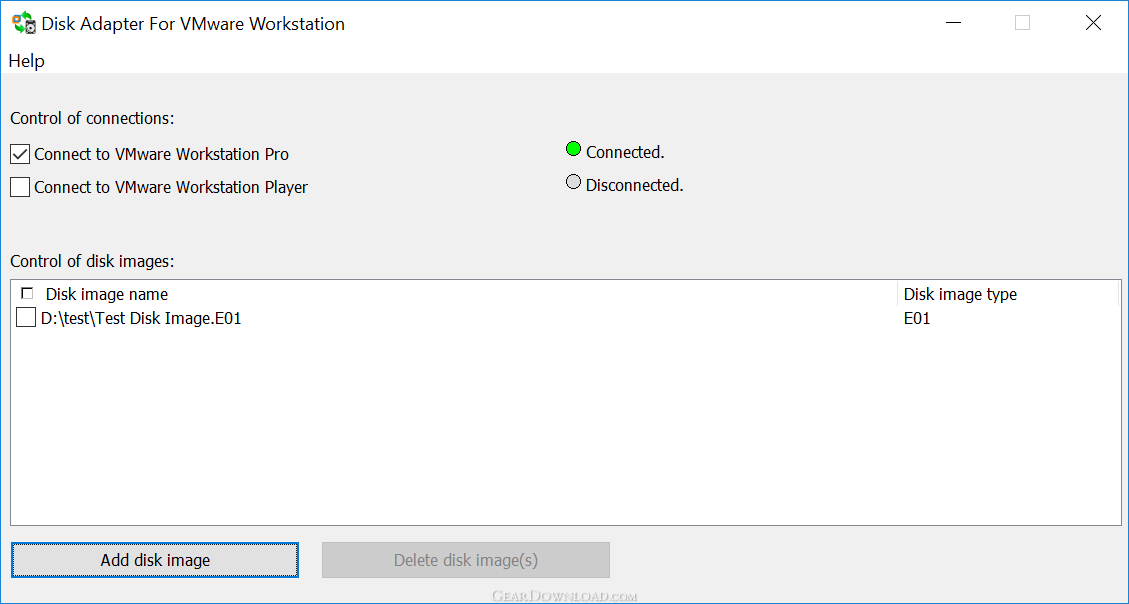Minimize the Disk Adapter window

pos(953,23)
